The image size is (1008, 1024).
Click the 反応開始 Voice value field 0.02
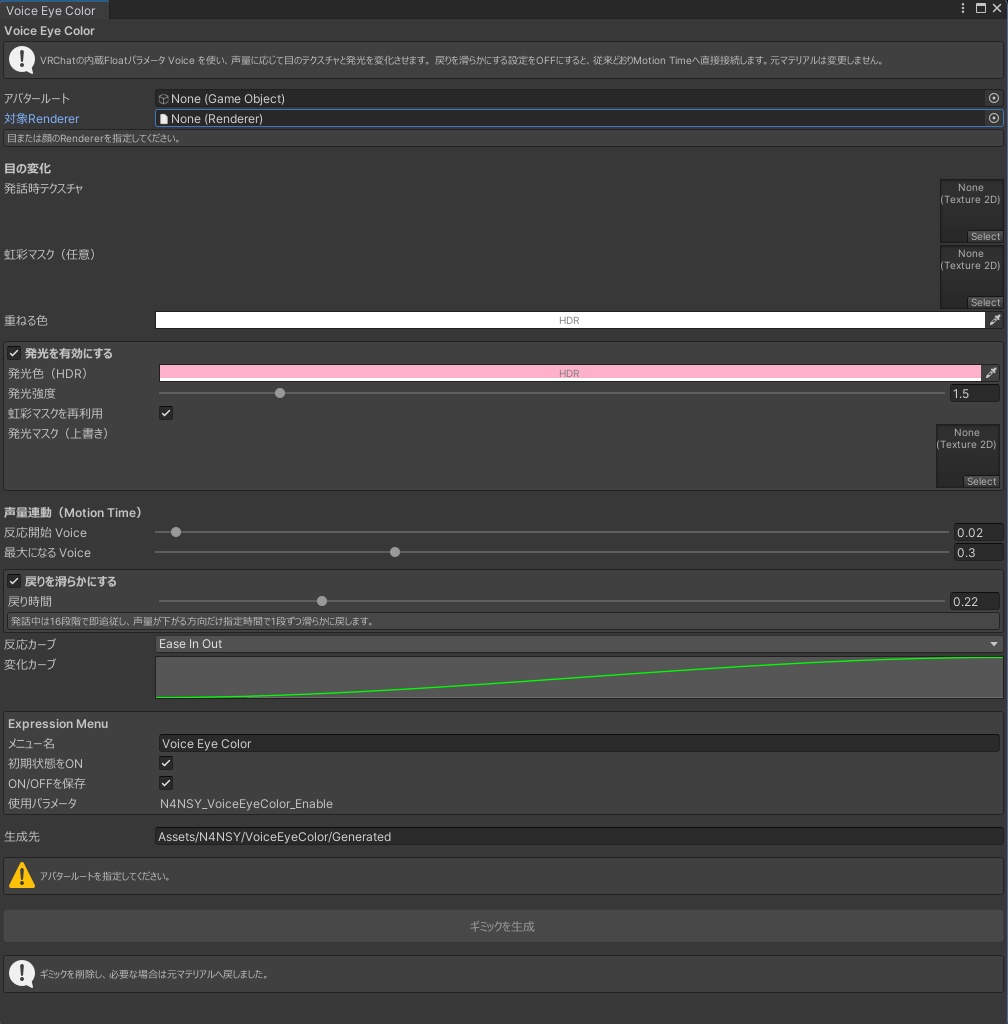coord(978,532)
